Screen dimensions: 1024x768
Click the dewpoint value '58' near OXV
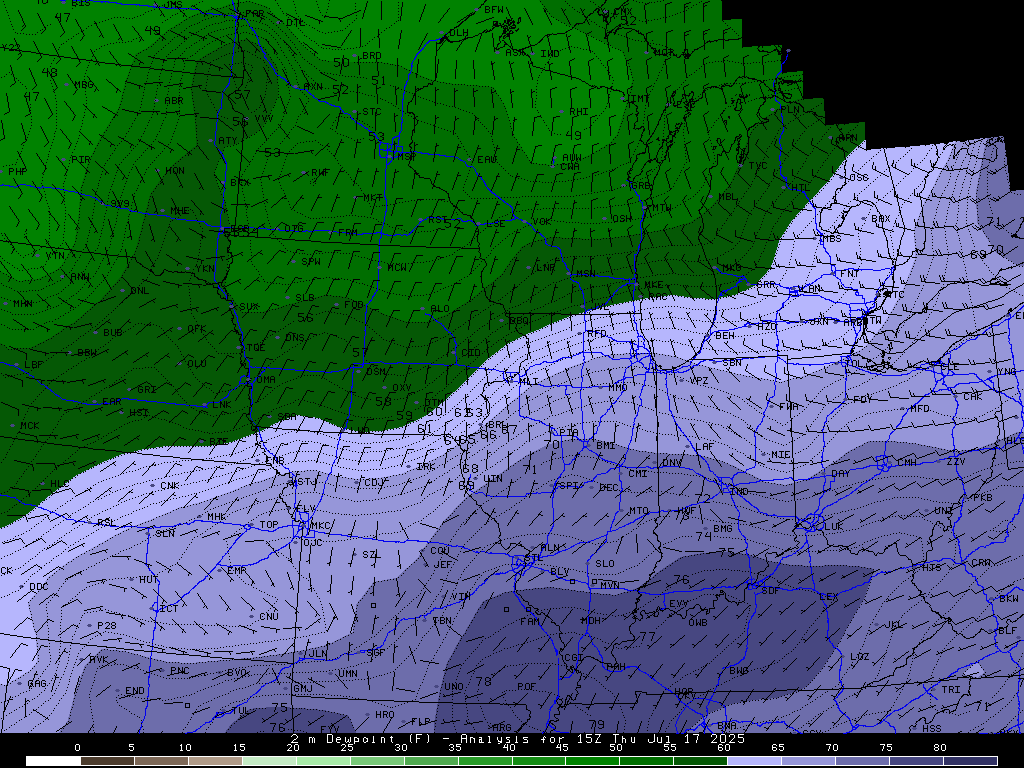pyautogui.click(x=383, y=402)
